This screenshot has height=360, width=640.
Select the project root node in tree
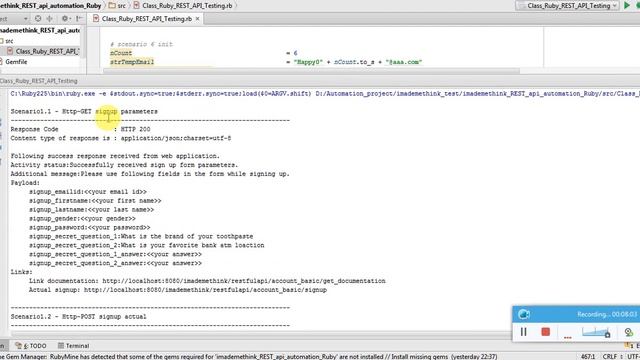point(40,30)
